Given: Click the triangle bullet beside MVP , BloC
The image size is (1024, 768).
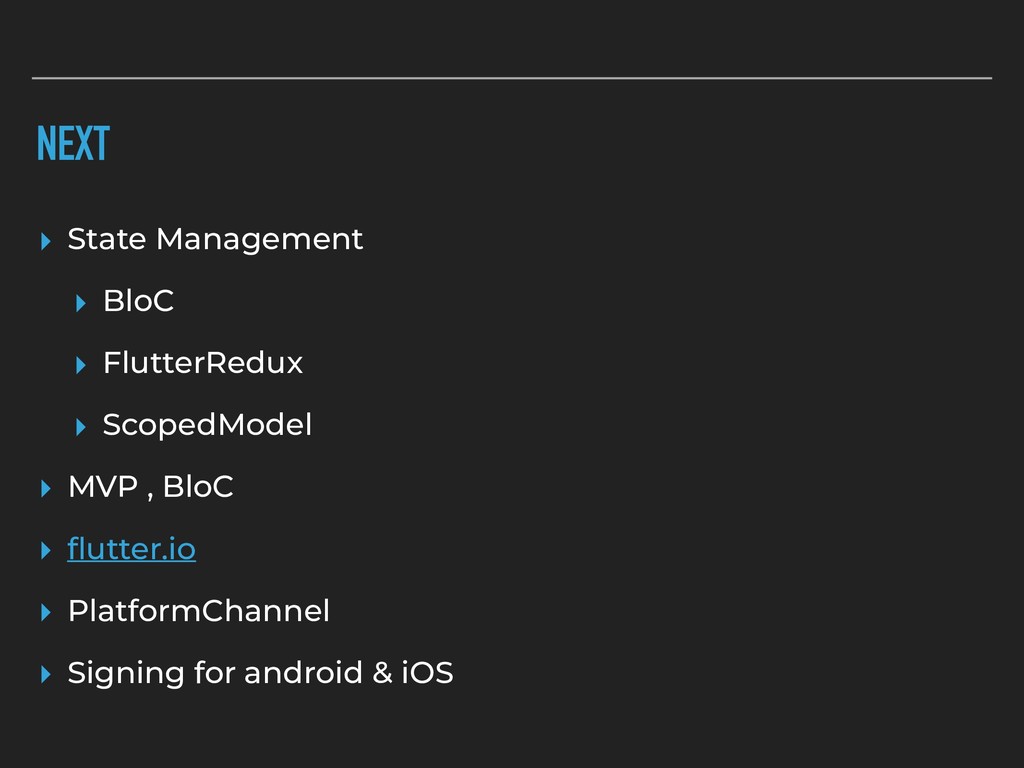Looking at the screenshot, I should [45, 488].
